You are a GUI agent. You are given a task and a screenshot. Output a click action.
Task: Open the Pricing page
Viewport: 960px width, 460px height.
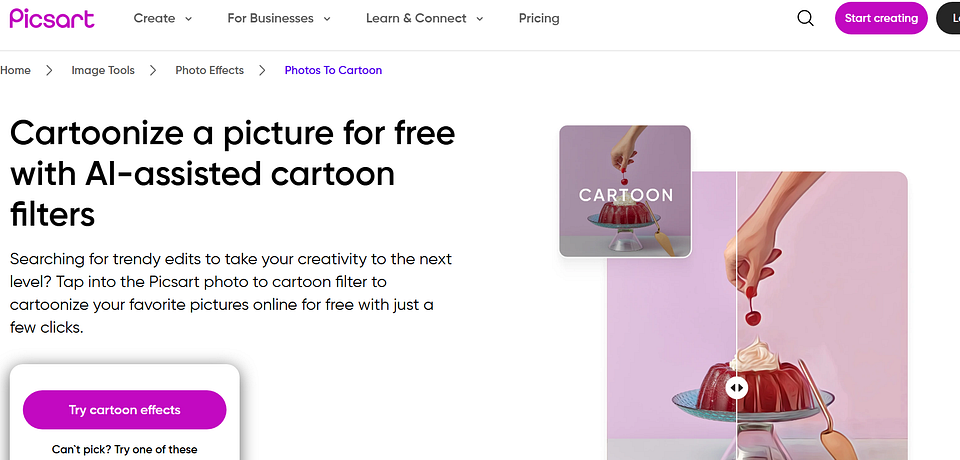pyautogui.click(x=539, y=18)
